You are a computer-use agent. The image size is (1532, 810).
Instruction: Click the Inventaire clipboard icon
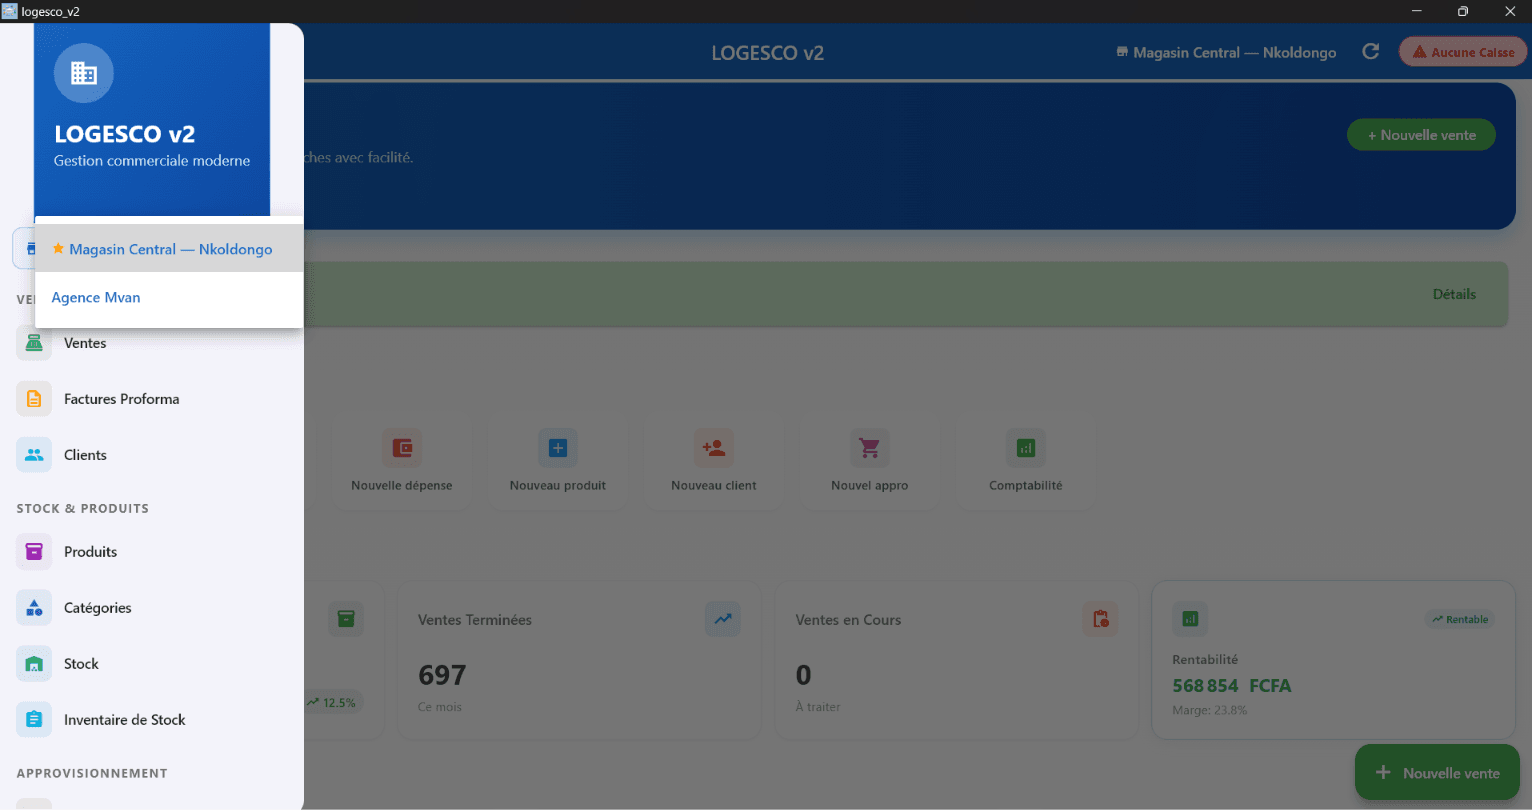tap(34, 720)
